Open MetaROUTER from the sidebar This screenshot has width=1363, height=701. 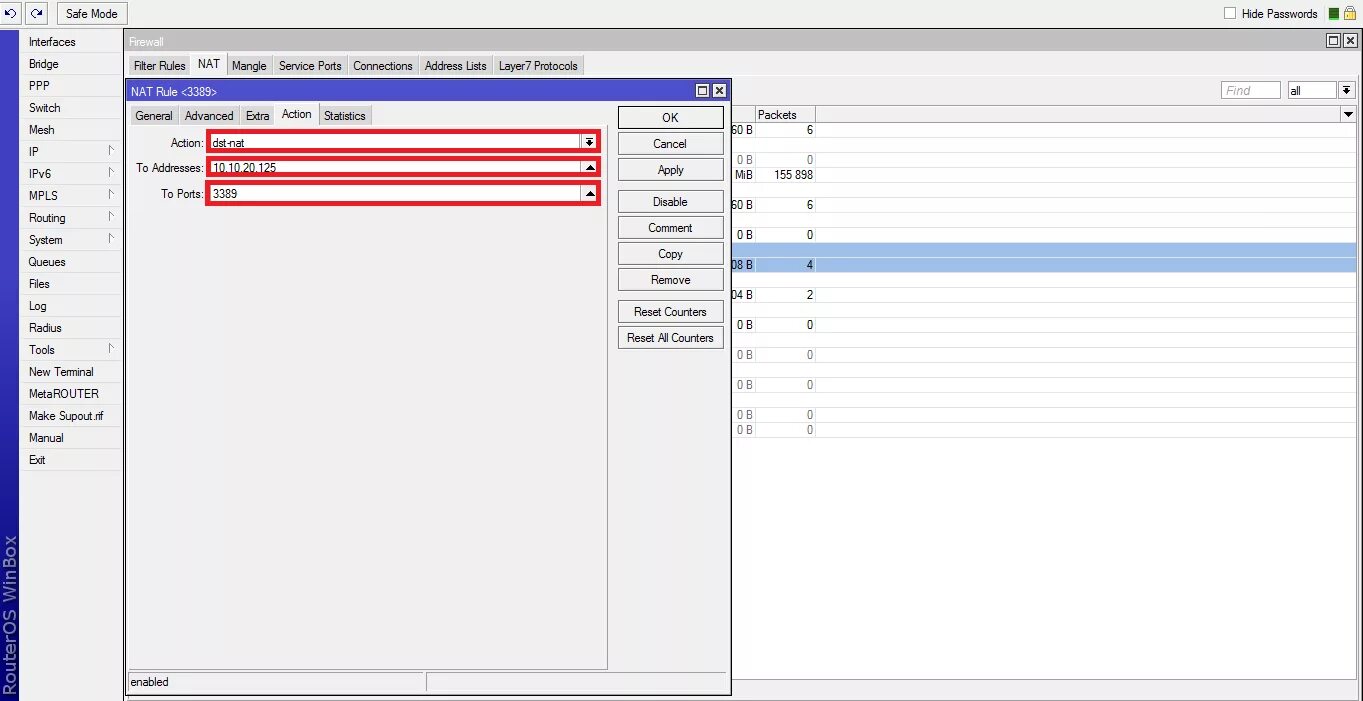(x=70, y=394)
